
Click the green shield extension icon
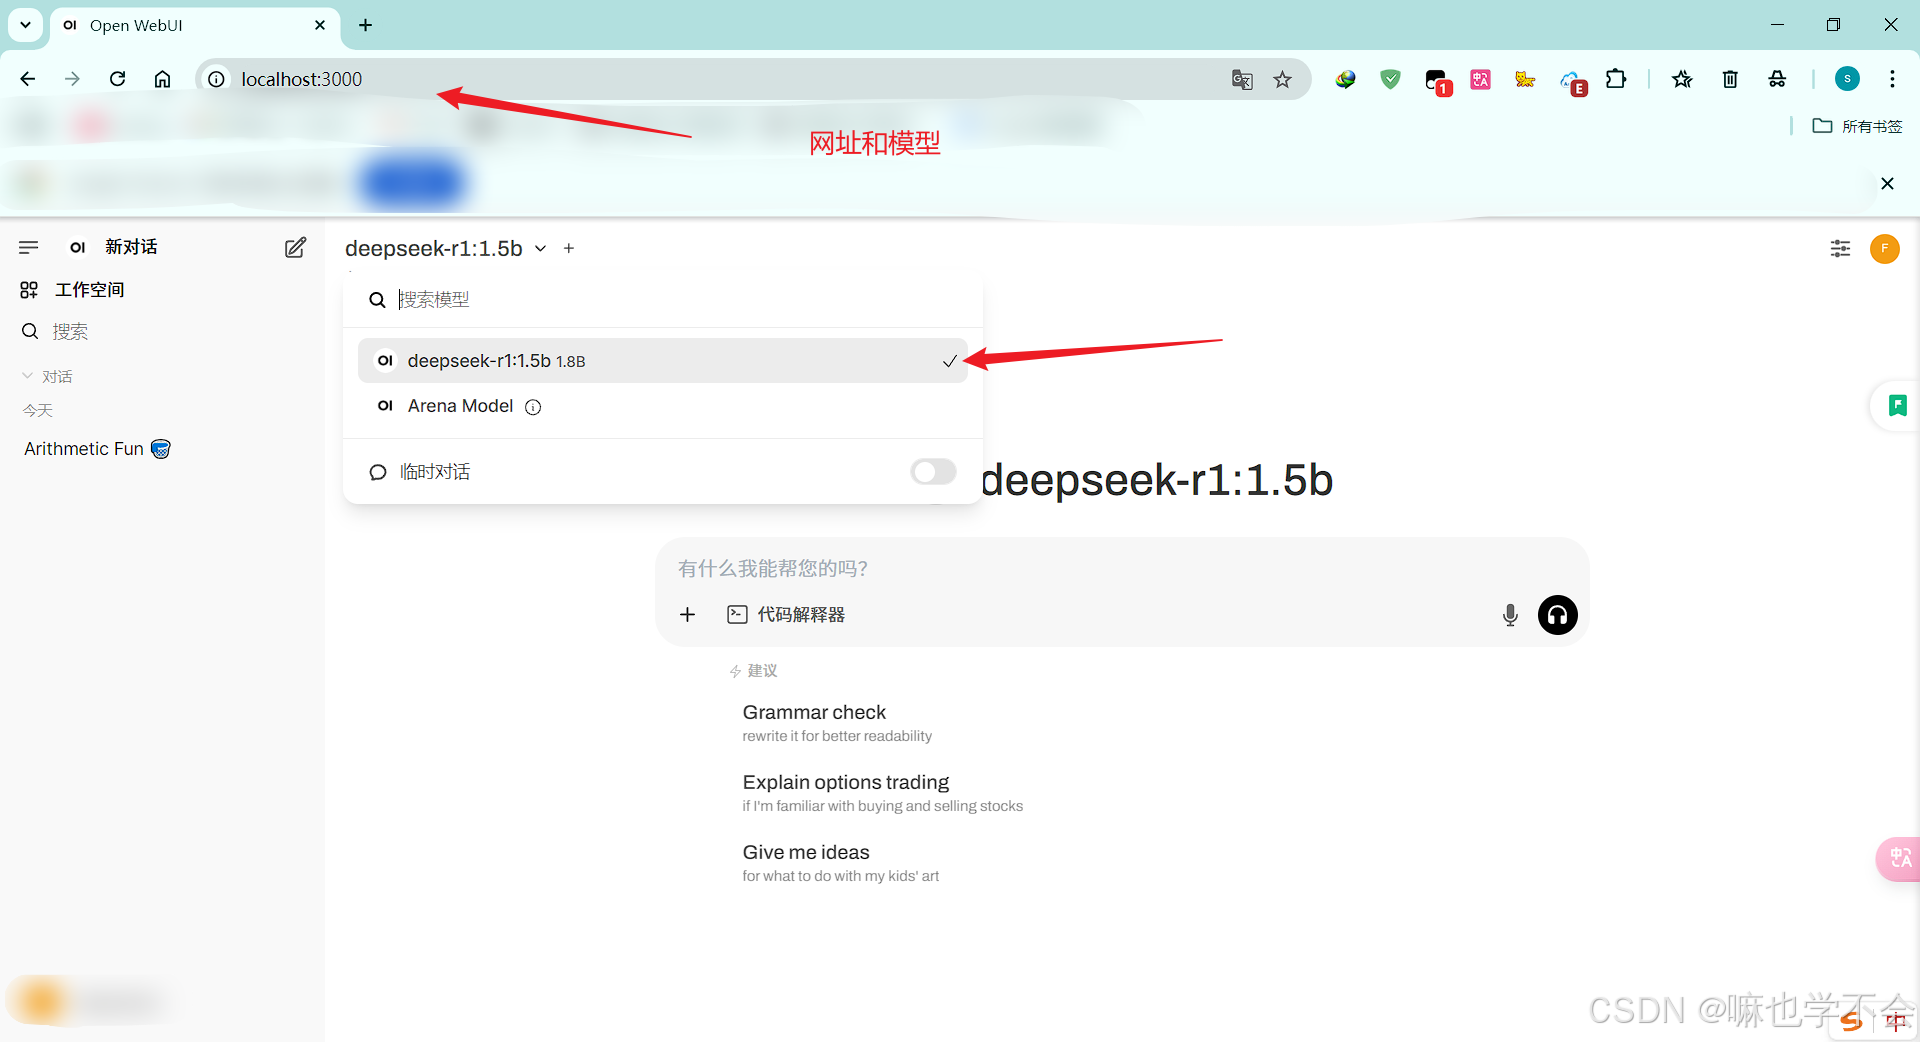(1390, 79)
